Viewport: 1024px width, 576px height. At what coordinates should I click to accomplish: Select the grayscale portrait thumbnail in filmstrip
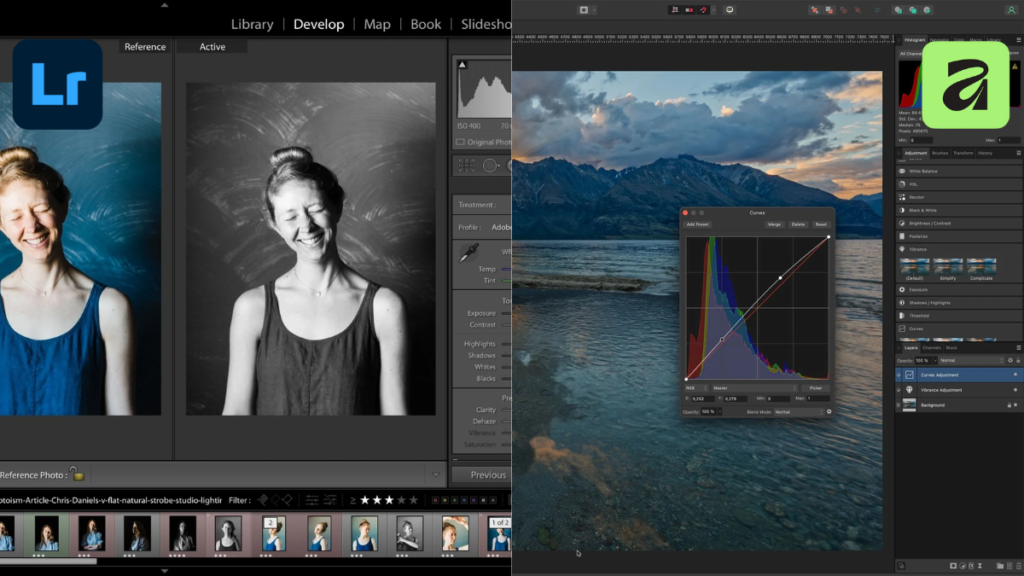click(228, 534)
